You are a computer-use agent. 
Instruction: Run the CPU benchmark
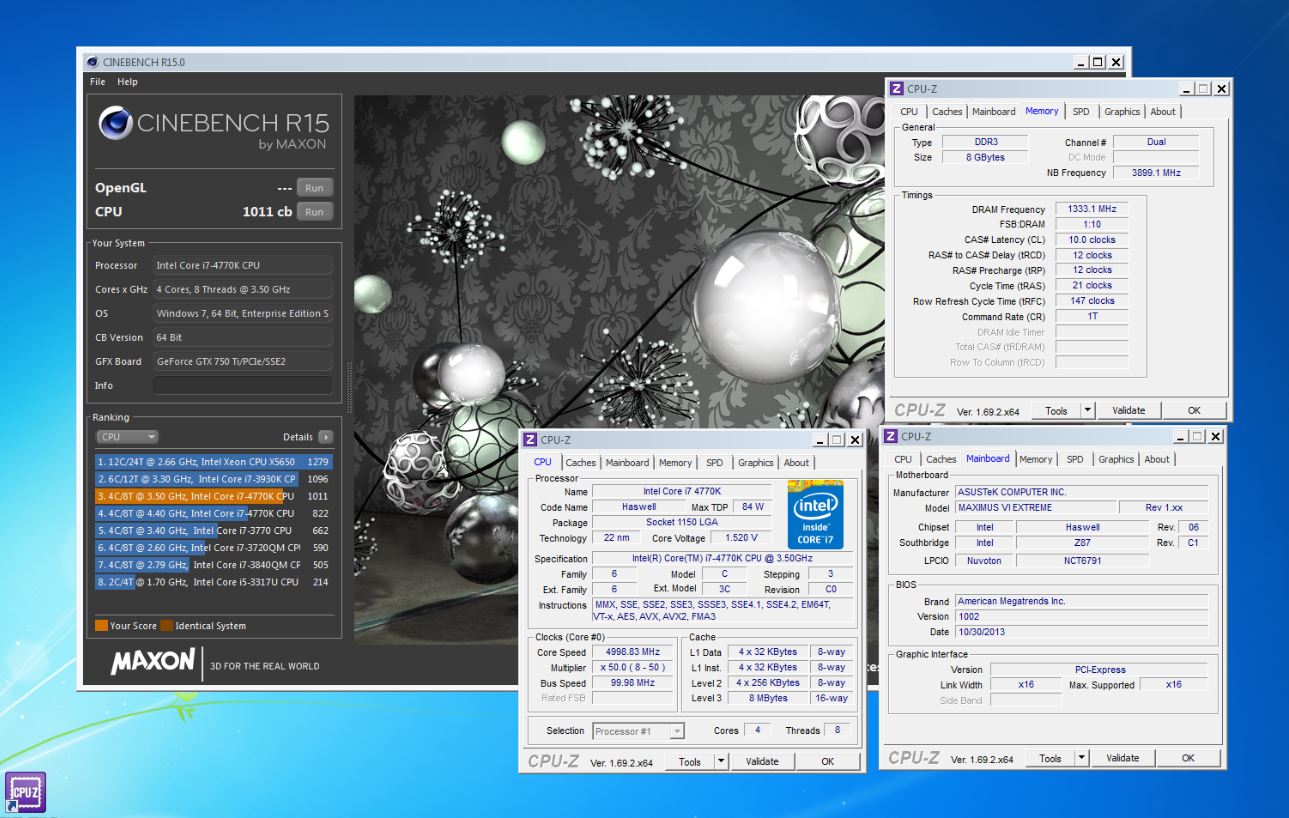tap(314, 212)
